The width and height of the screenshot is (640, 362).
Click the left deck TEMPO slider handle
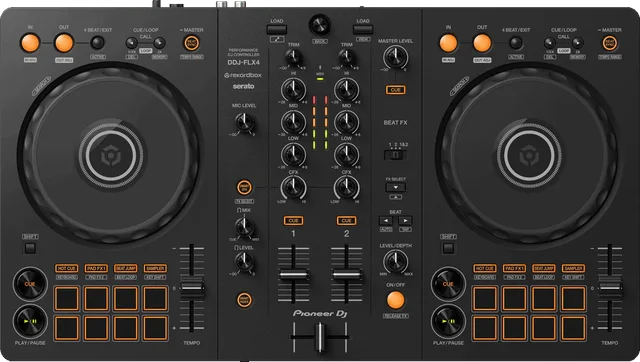pos(192,288)
